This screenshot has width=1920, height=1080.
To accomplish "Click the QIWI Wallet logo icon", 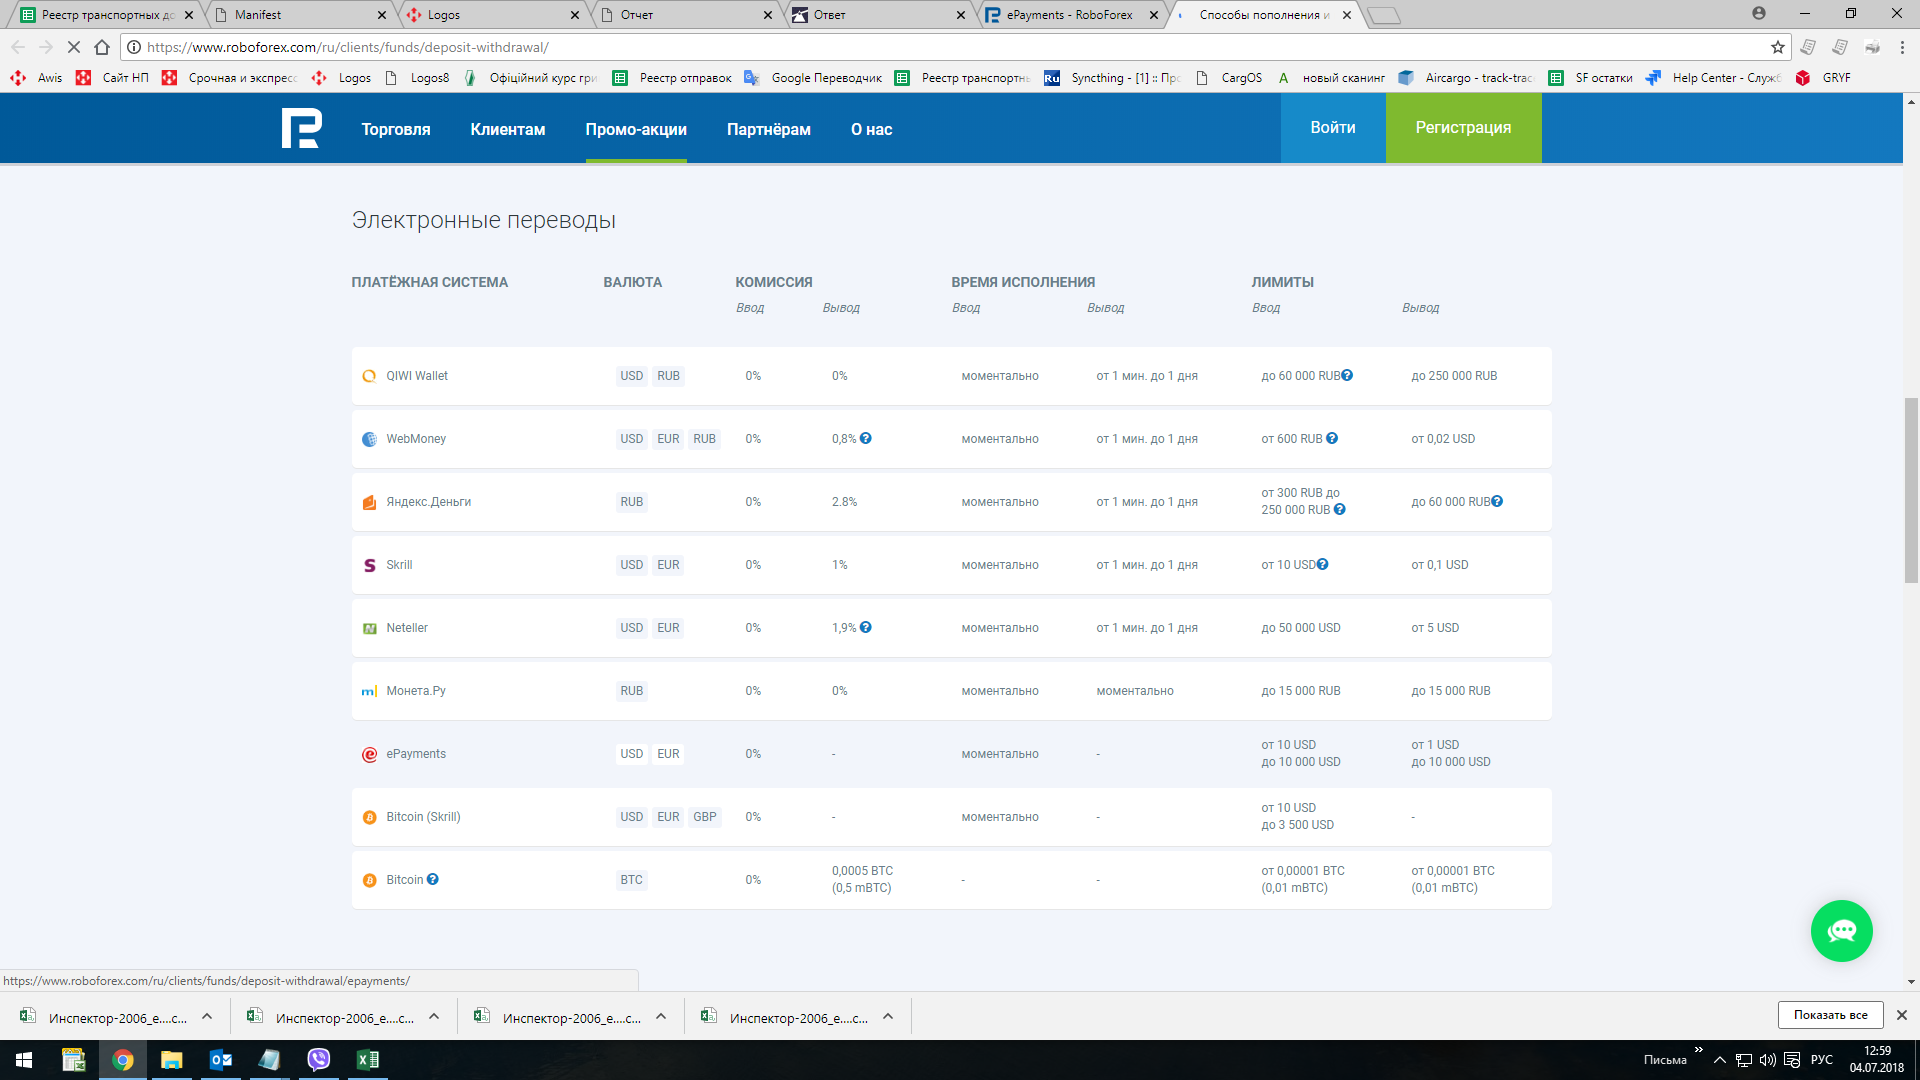I will (x=369, y=376).
